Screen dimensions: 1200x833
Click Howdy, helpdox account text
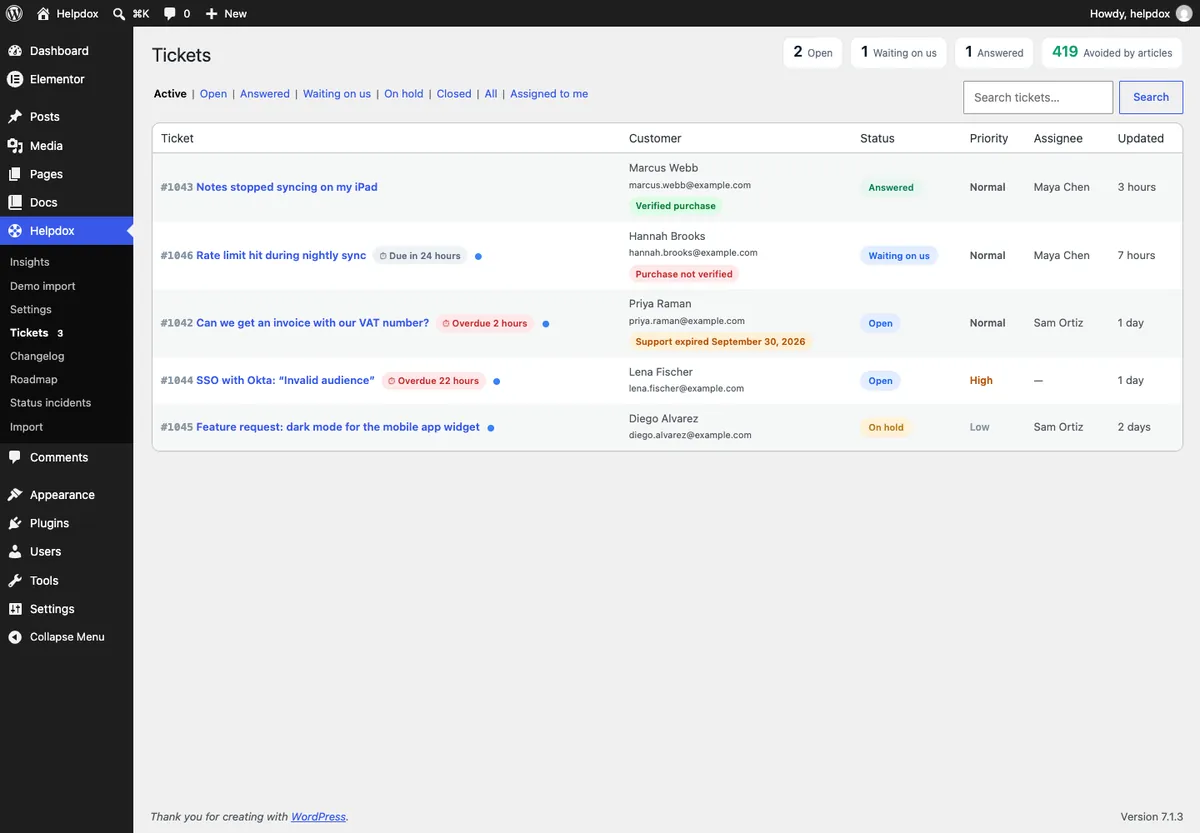click(x=1130, y=14)
